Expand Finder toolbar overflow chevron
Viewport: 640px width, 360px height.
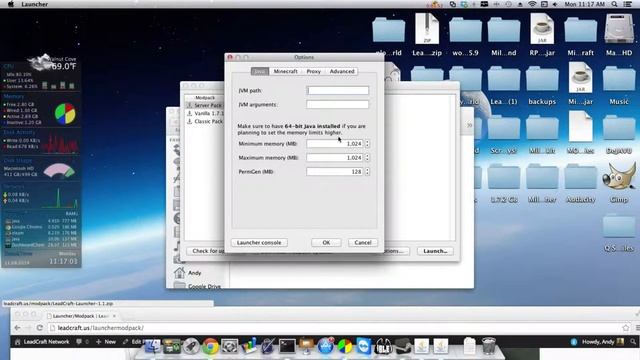pos(469,125)
